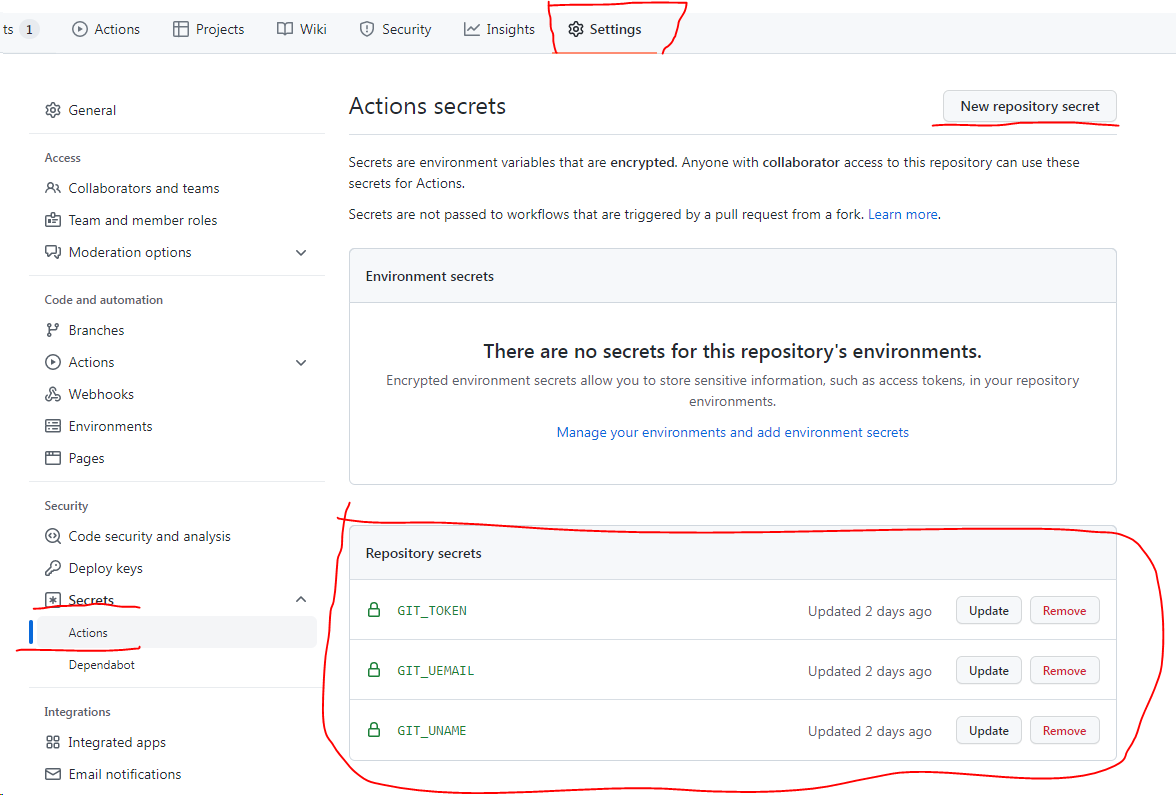Expand the Moderation options chevron

point(301,253)
